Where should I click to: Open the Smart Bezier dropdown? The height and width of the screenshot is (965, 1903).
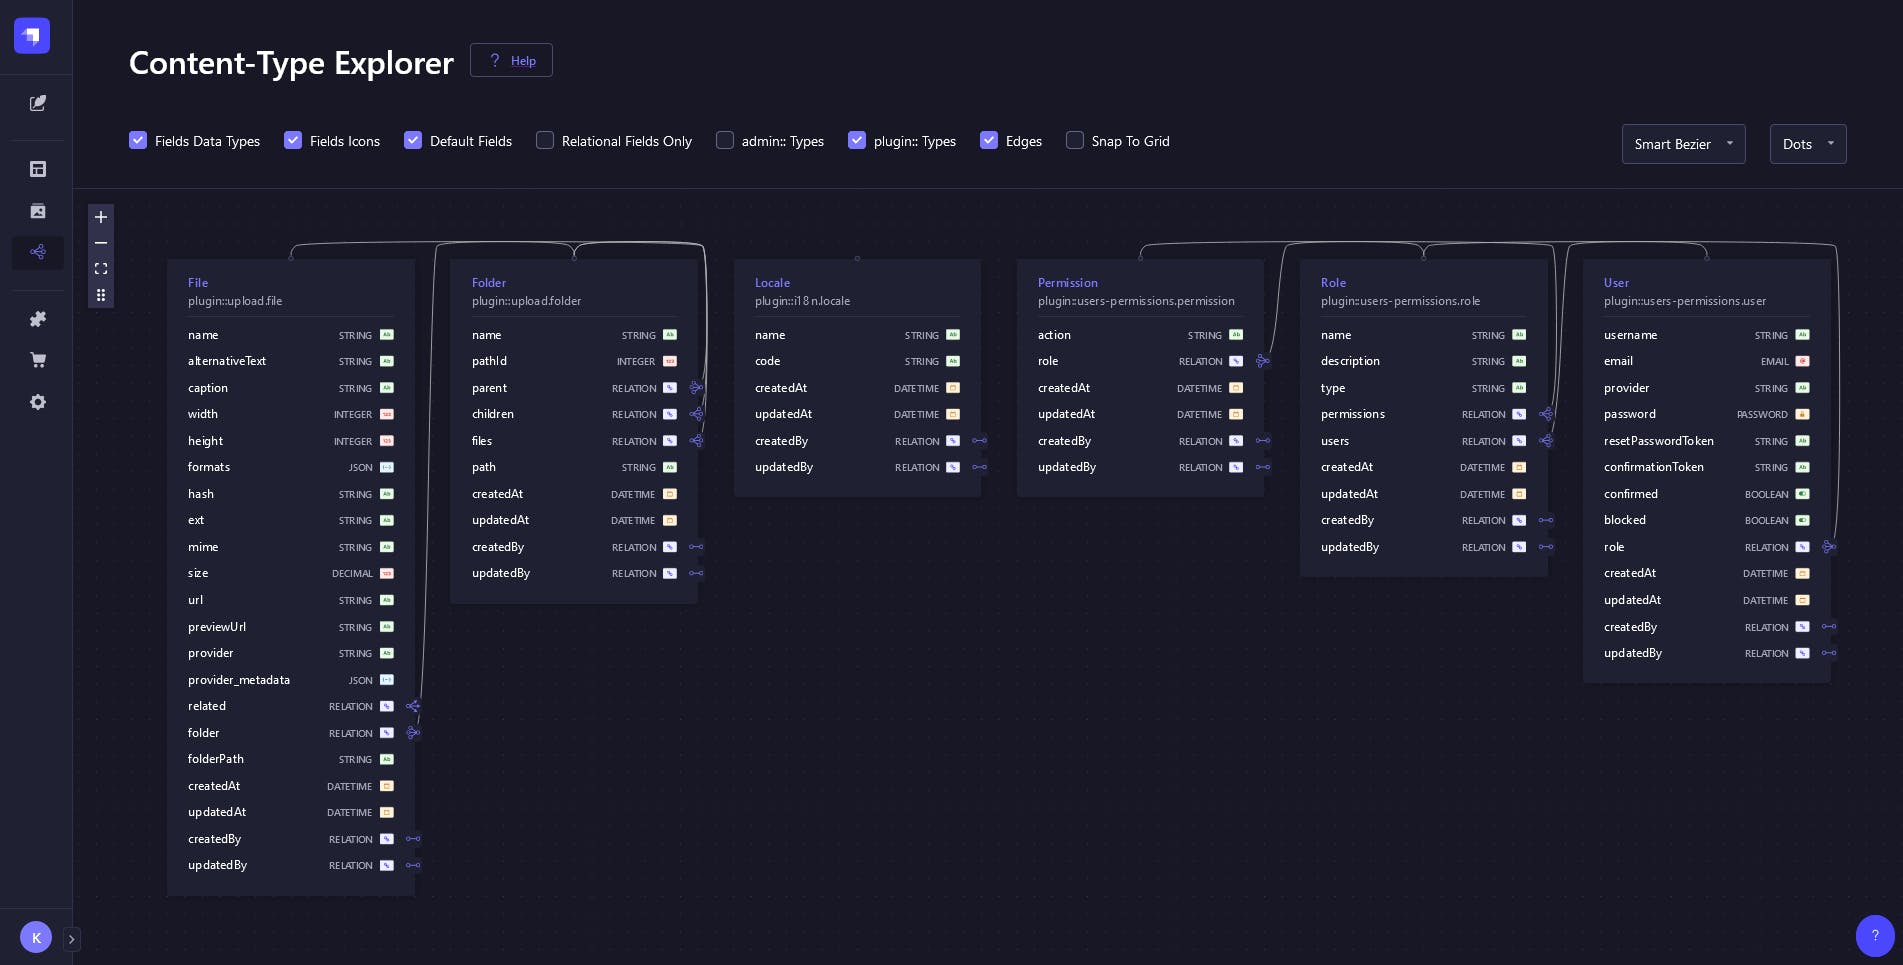[1683, 144]
